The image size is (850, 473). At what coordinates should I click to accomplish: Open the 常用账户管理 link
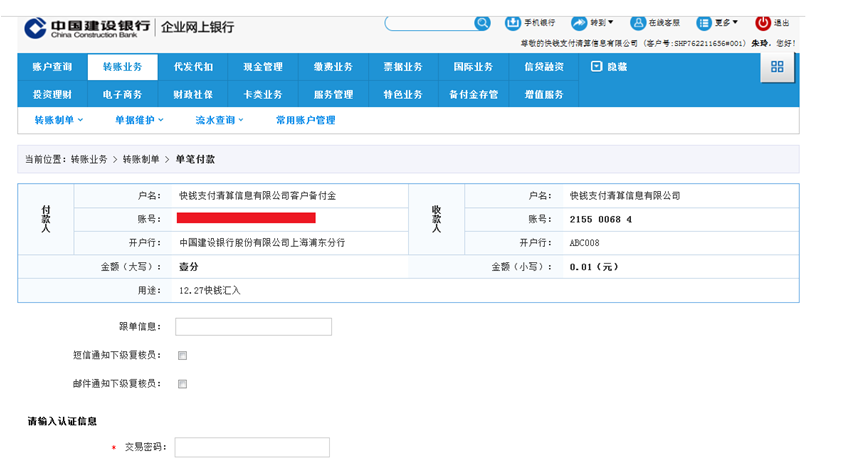tap(306, 120)
